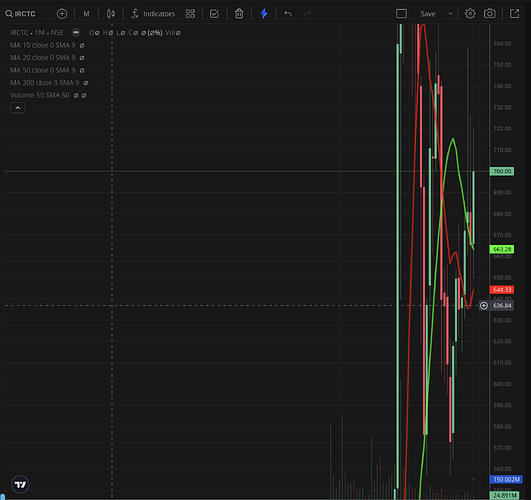Collapse the indicator legend with chevron

[x=18, y=108]
